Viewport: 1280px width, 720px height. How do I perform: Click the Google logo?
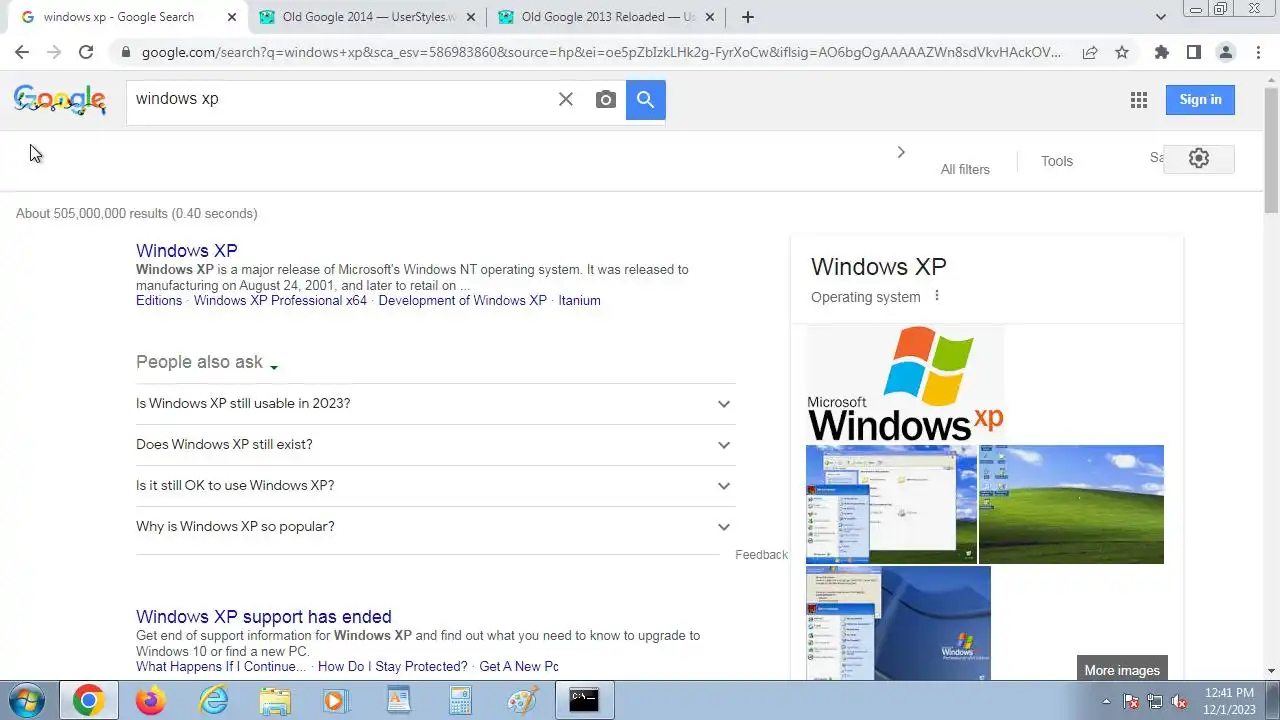click(60, 99)
